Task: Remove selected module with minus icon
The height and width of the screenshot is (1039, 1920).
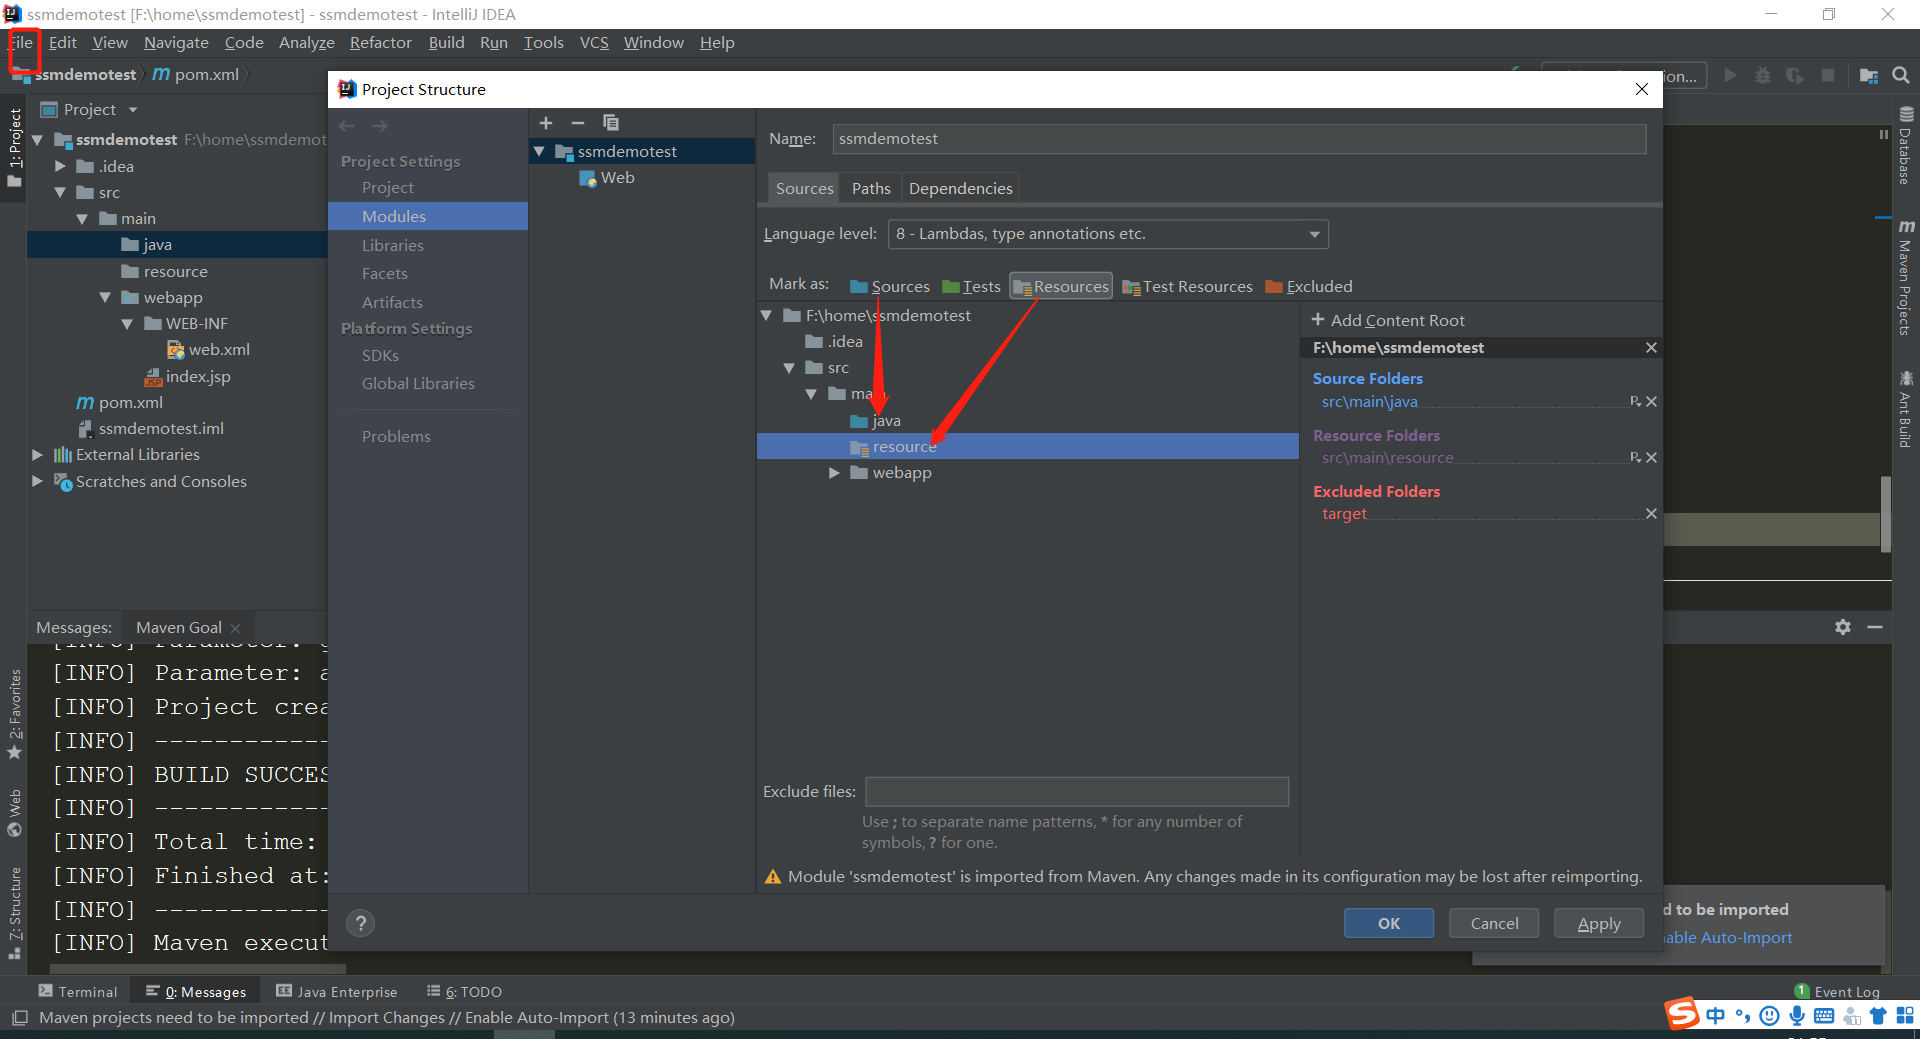Action: pyautogui.click(x=578, y=123)
